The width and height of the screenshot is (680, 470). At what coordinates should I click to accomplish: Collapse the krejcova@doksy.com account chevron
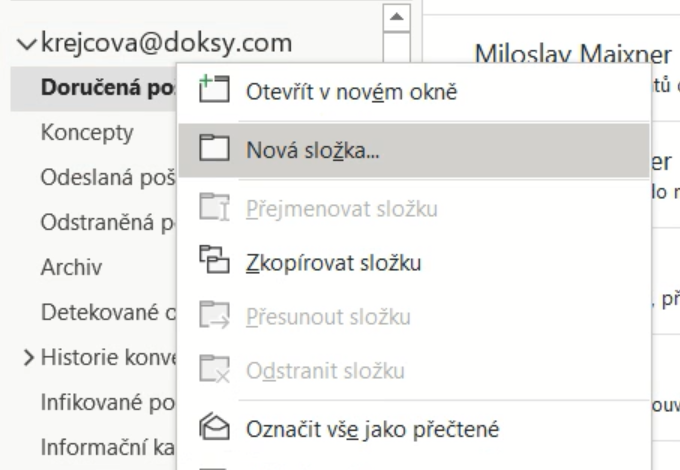[25, 44]
